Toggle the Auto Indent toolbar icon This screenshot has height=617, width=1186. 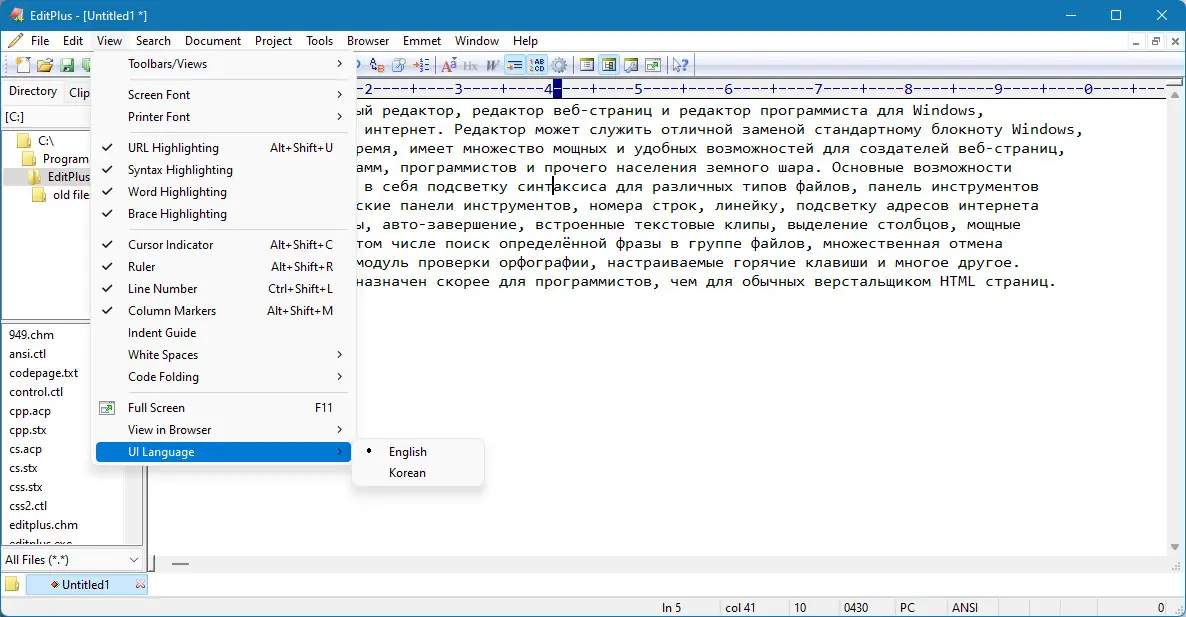514,65
